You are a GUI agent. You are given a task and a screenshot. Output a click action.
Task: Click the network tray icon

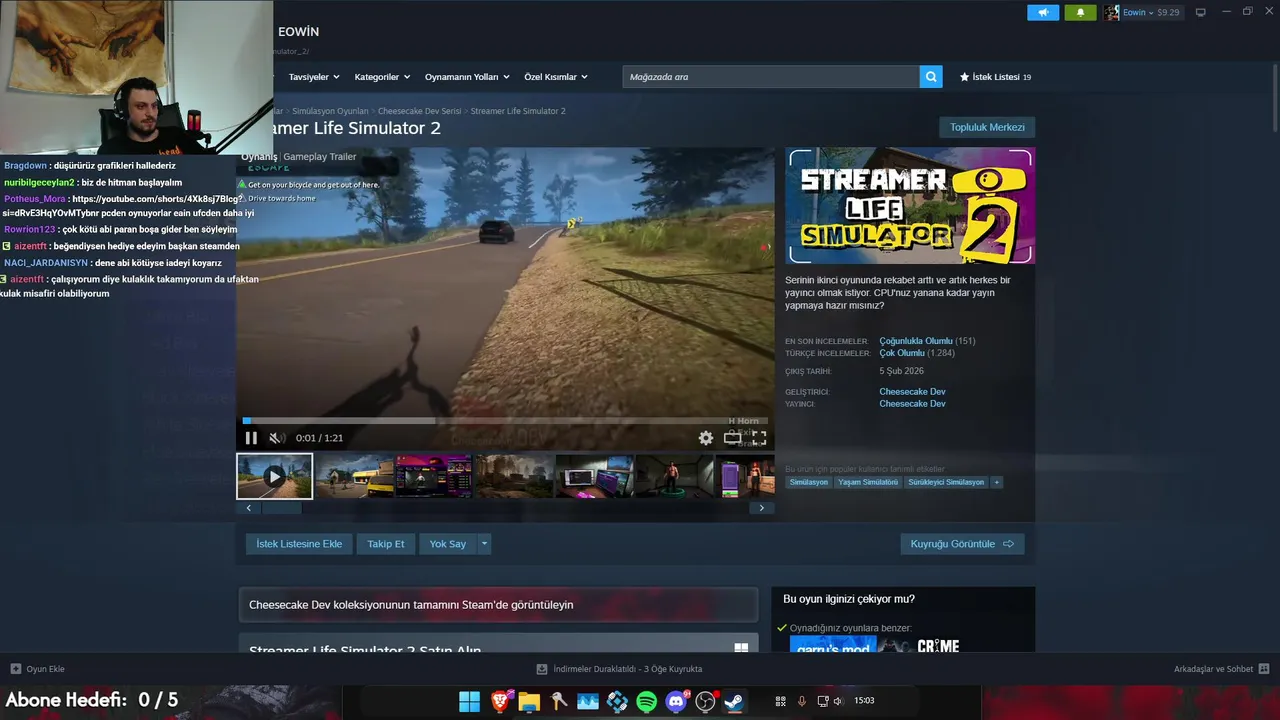click(x=823, y=701)
